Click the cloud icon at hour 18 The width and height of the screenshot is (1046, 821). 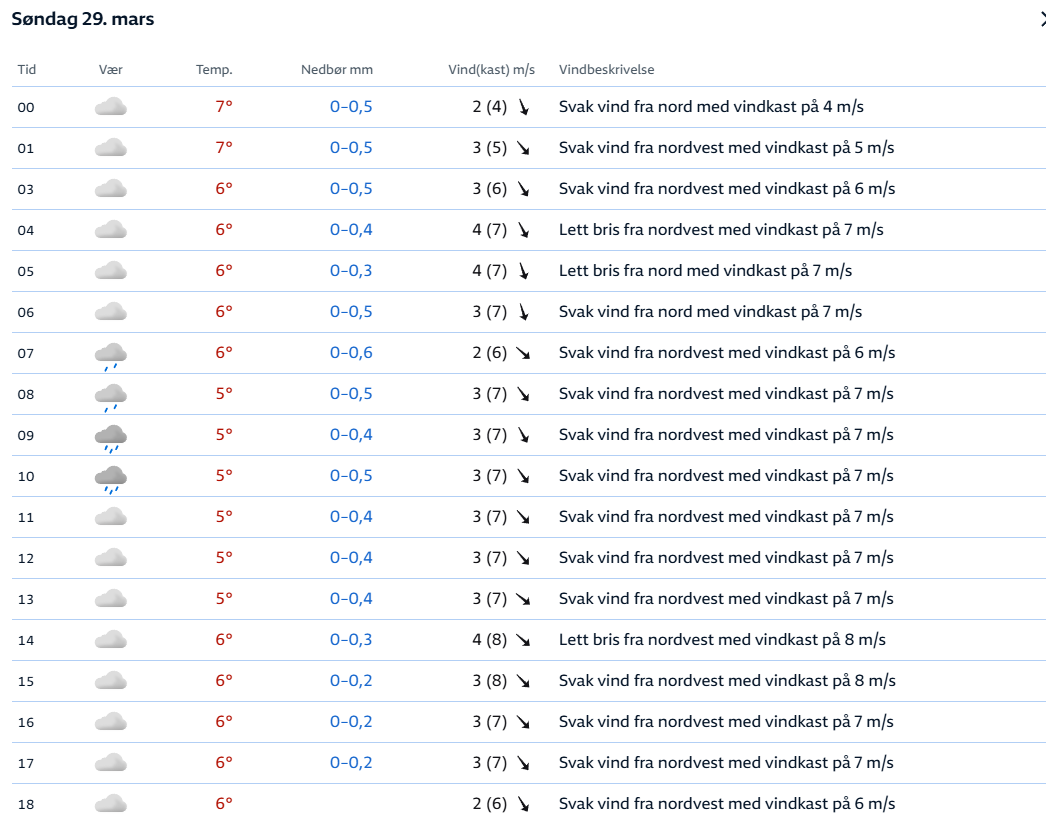point(110,804)
